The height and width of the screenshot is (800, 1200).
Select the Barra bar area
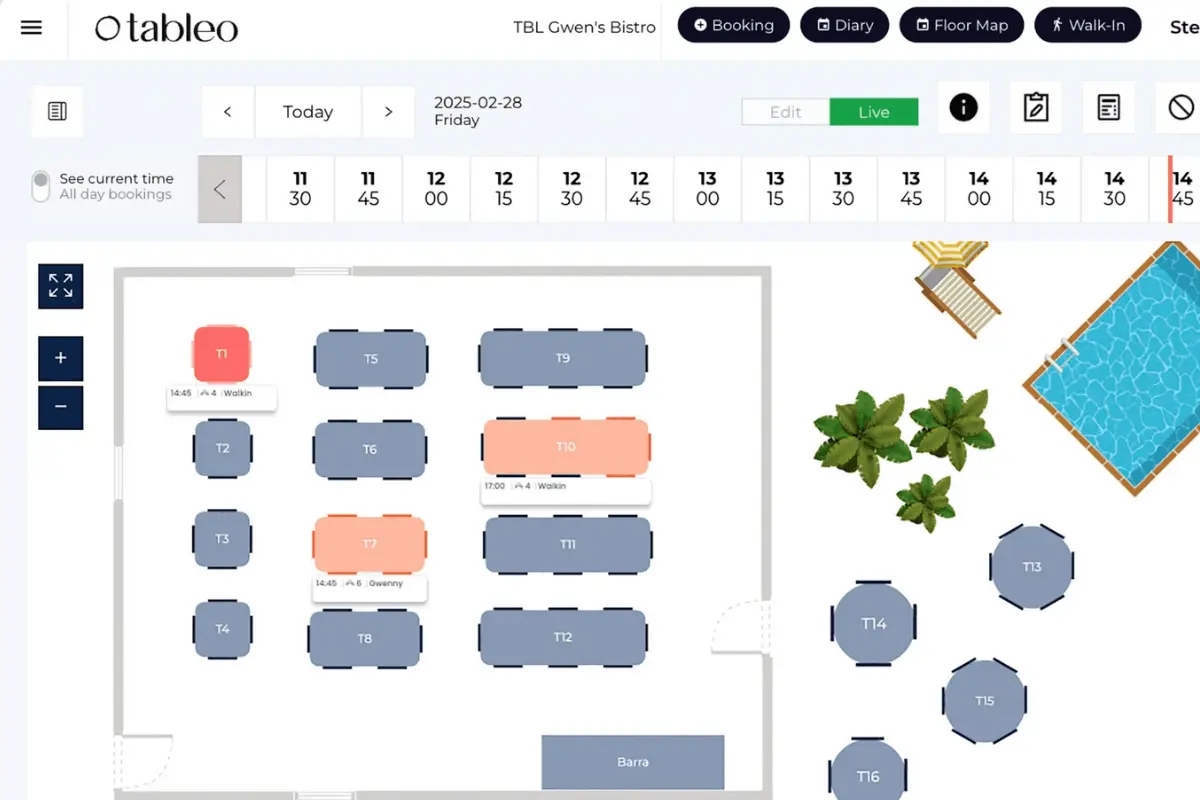(x=633, y=762)
